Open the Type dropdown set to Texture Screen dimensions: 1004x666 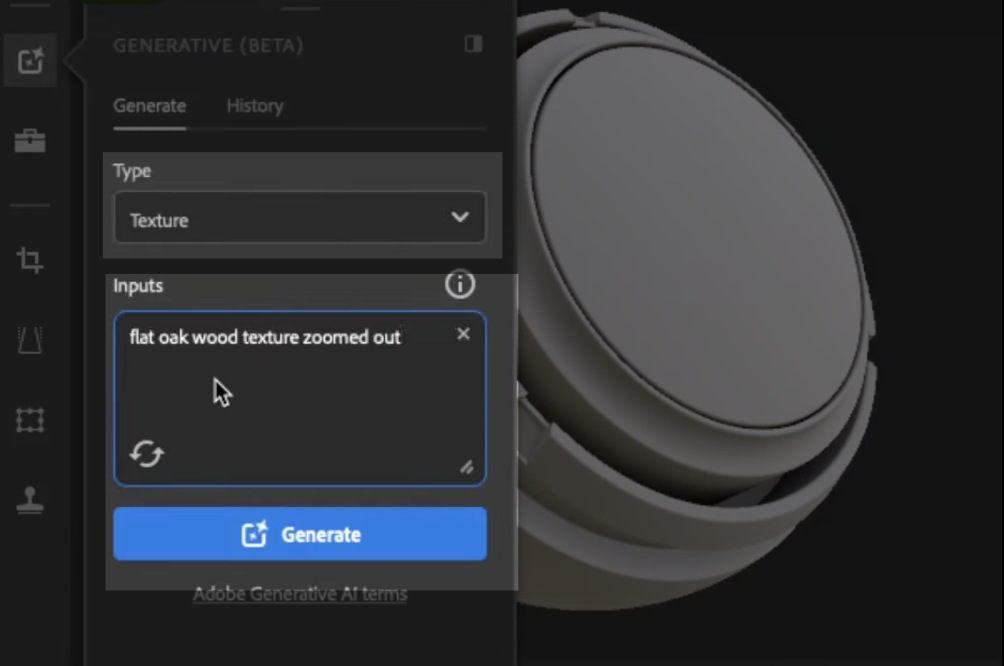point(299,219)
